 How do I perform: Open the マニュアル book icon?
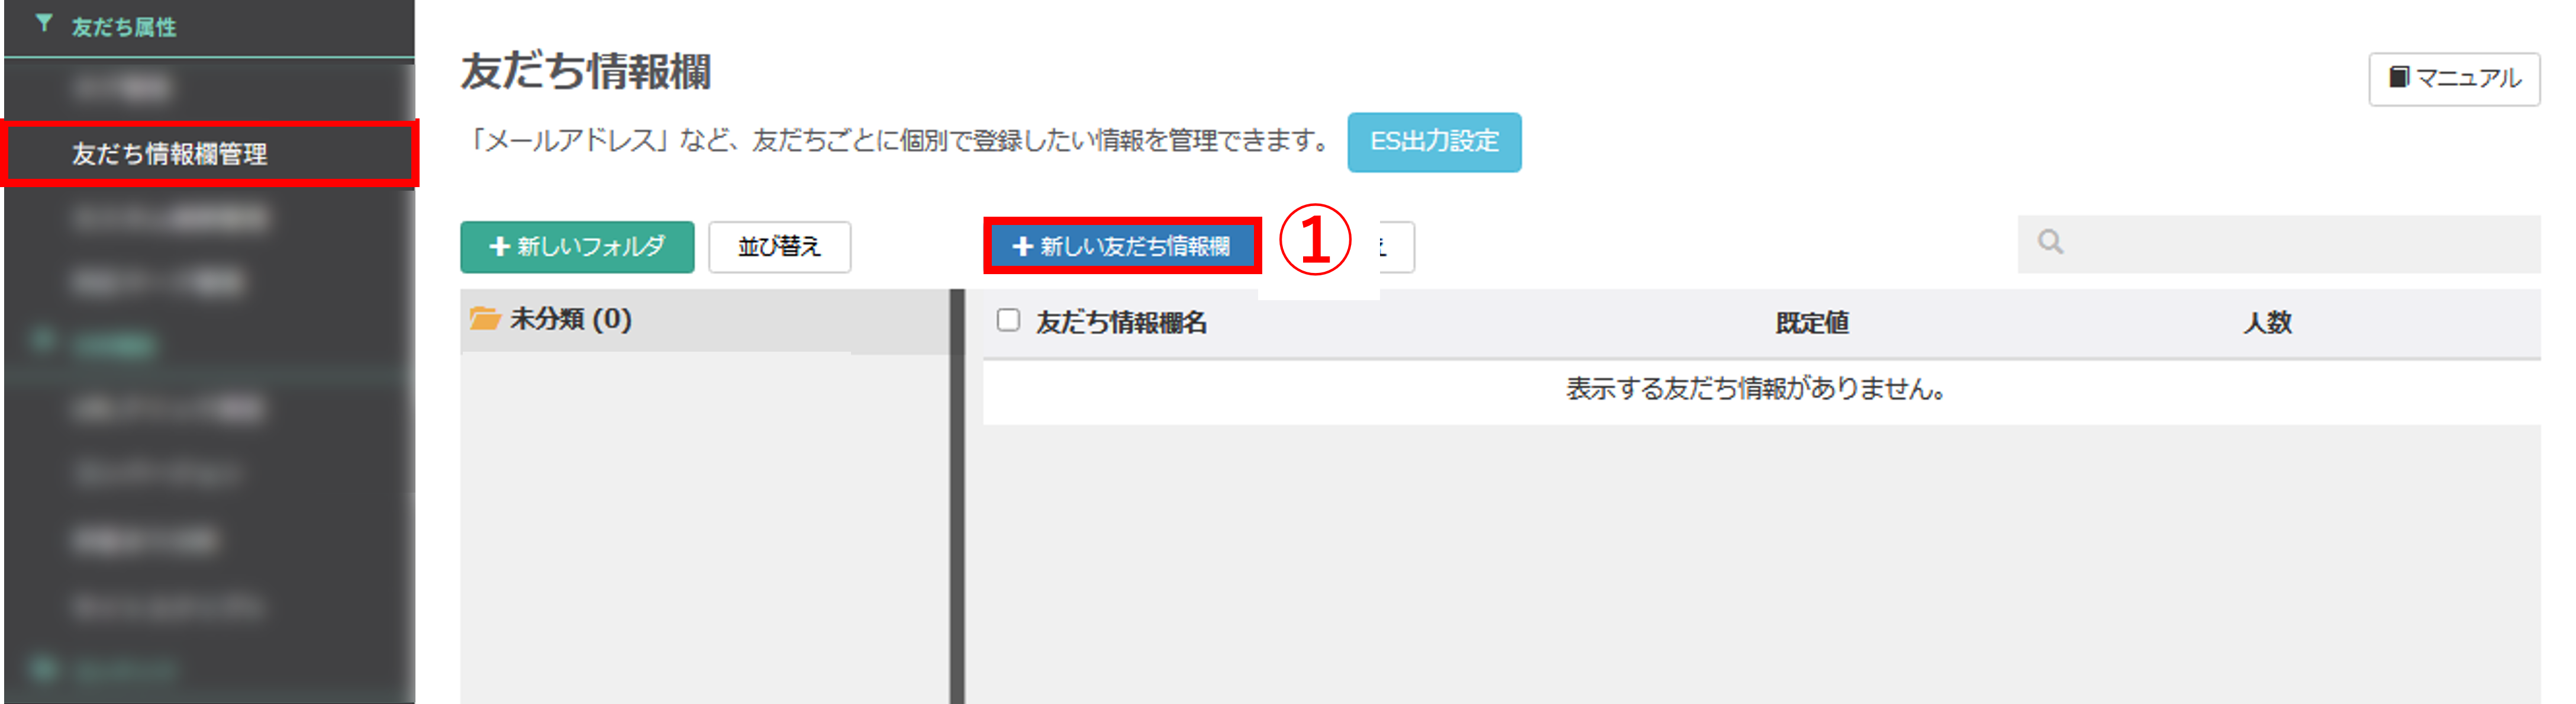[2398, 77]
